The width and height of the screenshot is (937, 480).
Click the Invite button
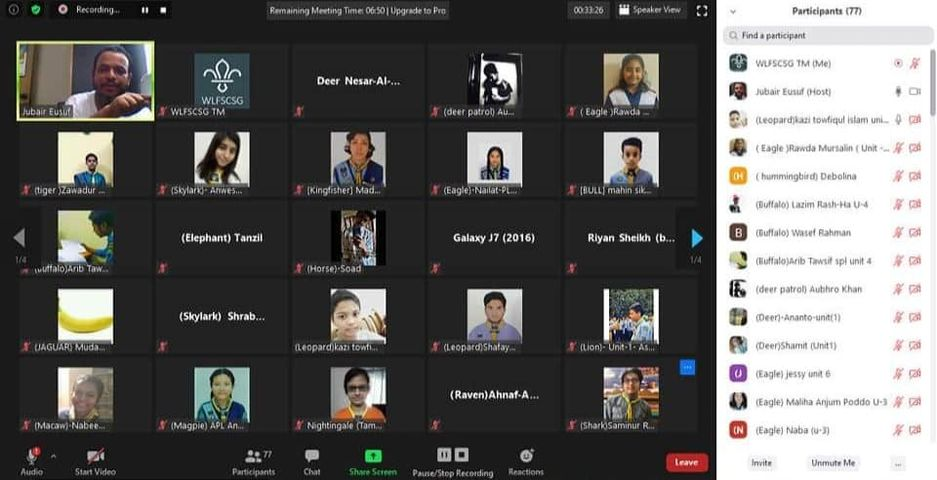click(761, 463)
